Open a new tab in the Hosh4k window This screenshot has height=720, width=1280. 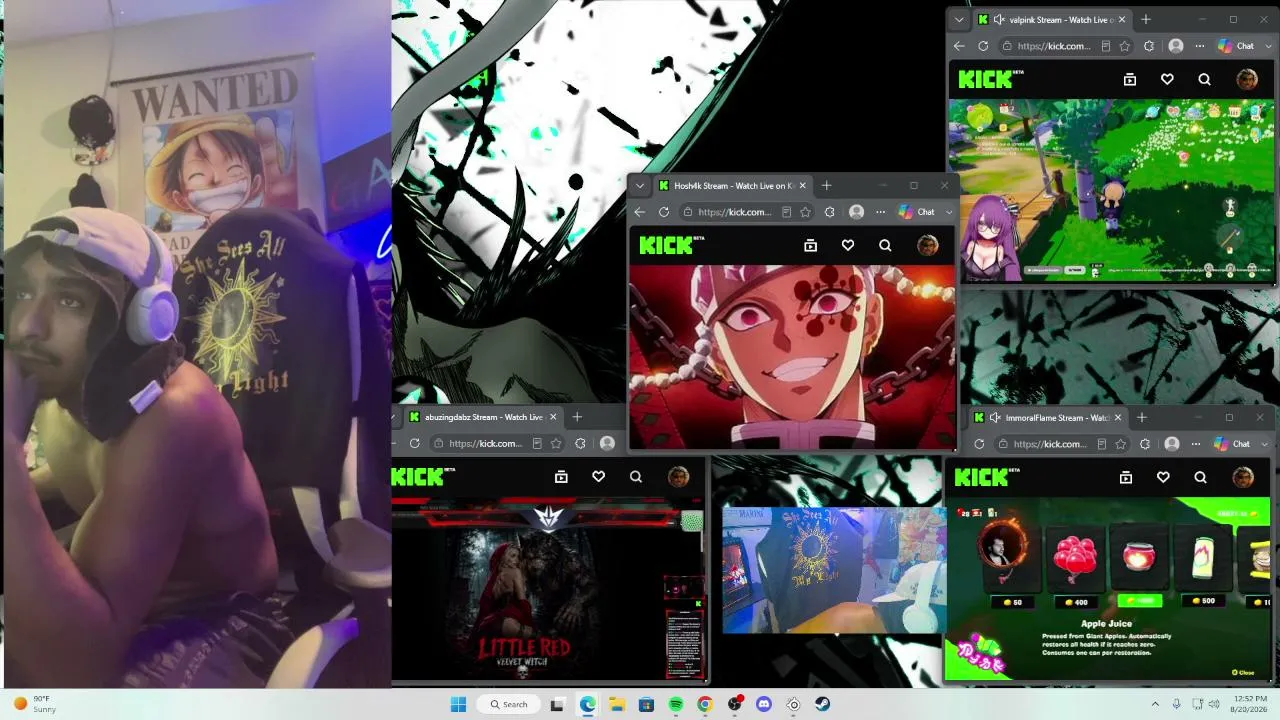click(x=826, y=185)
